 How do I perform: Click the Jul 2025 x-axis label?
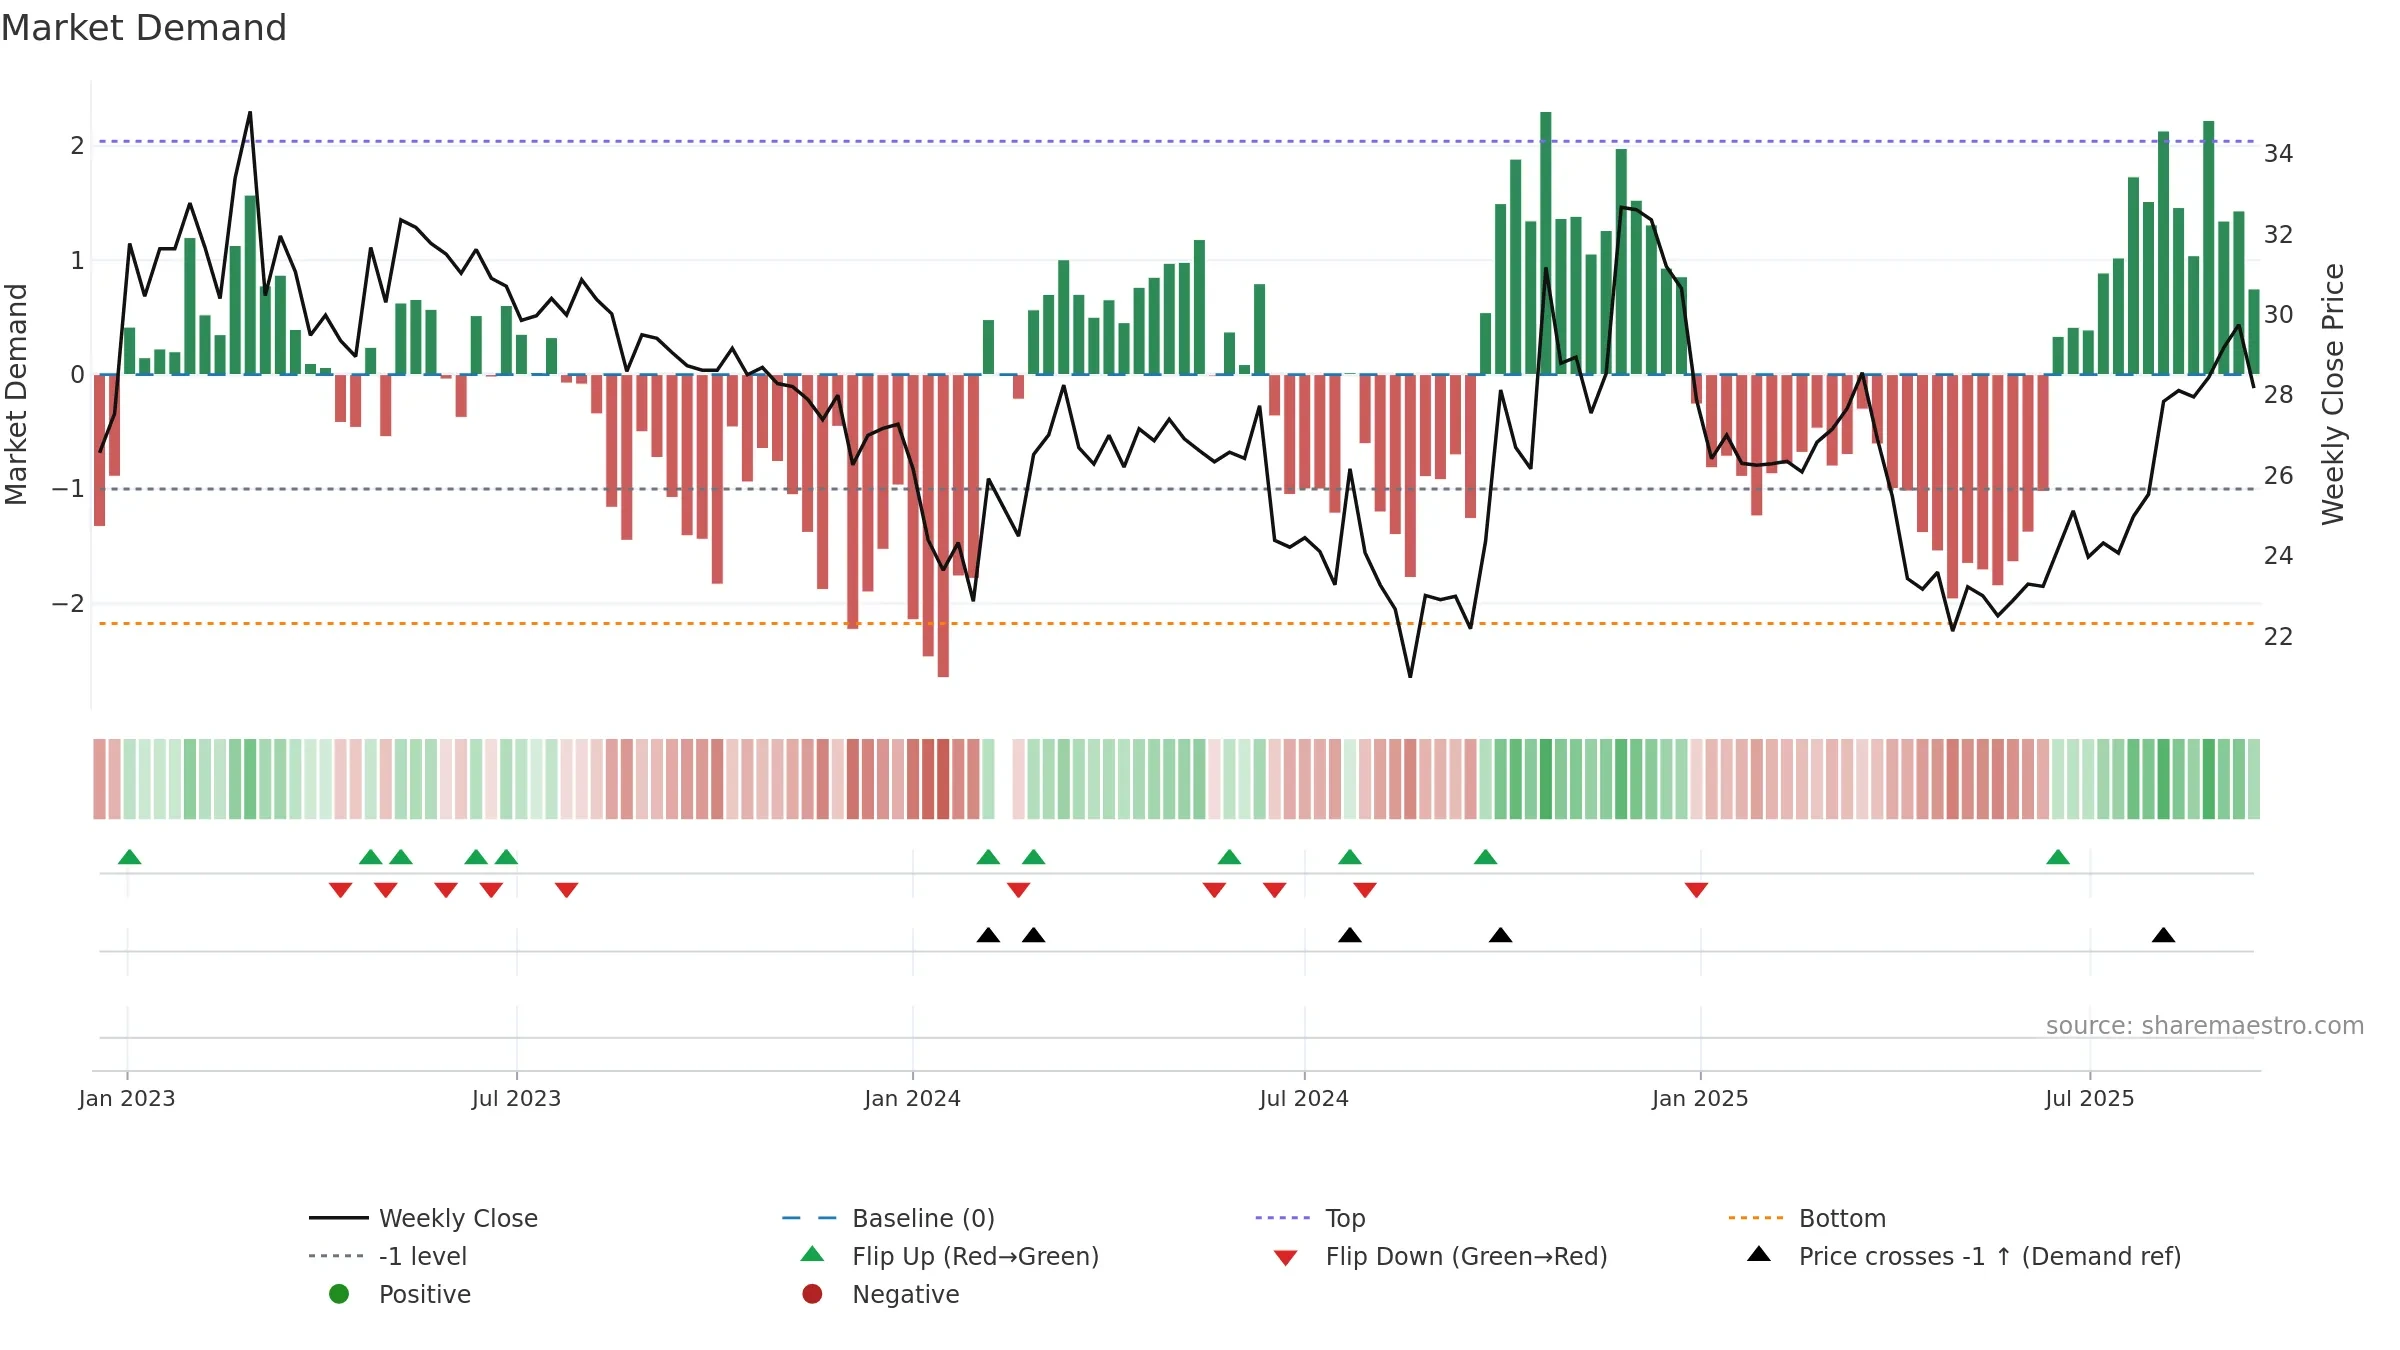2090,1099
